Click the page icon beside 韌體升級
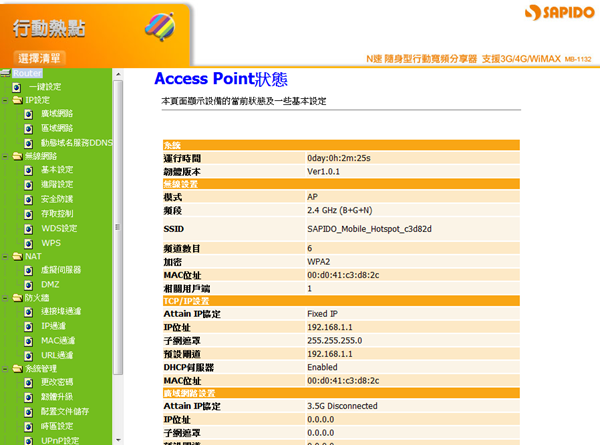 (x=28, y=397)
